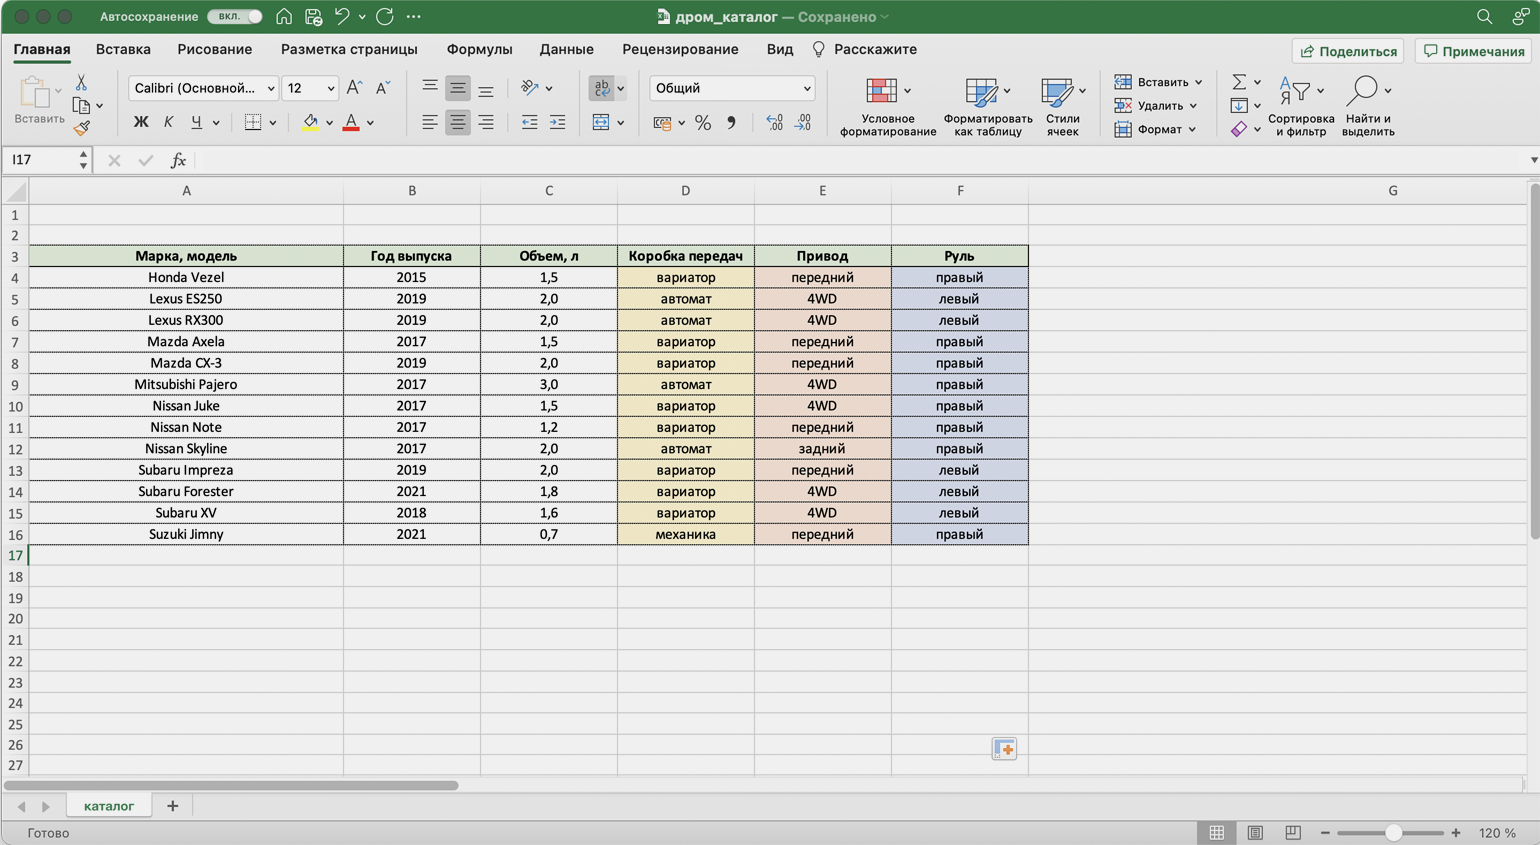This screenshot has width=1540, height=845.
Task: Decrease the indent
Action: [x=529, y=122]
